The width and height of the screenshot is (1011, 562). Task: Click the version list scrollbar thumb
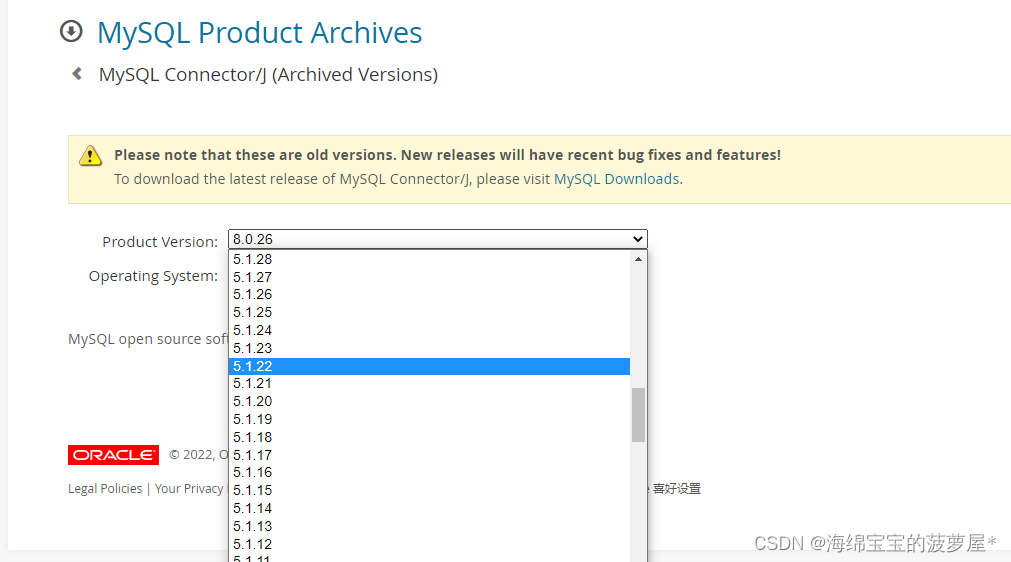[638, 414]
